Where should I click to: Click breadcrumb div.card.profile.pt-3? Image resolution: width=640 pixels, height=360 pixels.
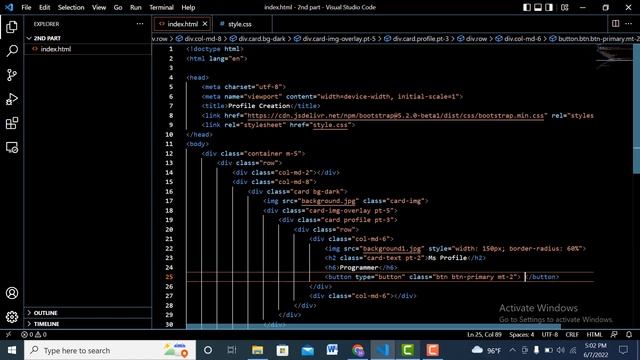click(420, 39)
